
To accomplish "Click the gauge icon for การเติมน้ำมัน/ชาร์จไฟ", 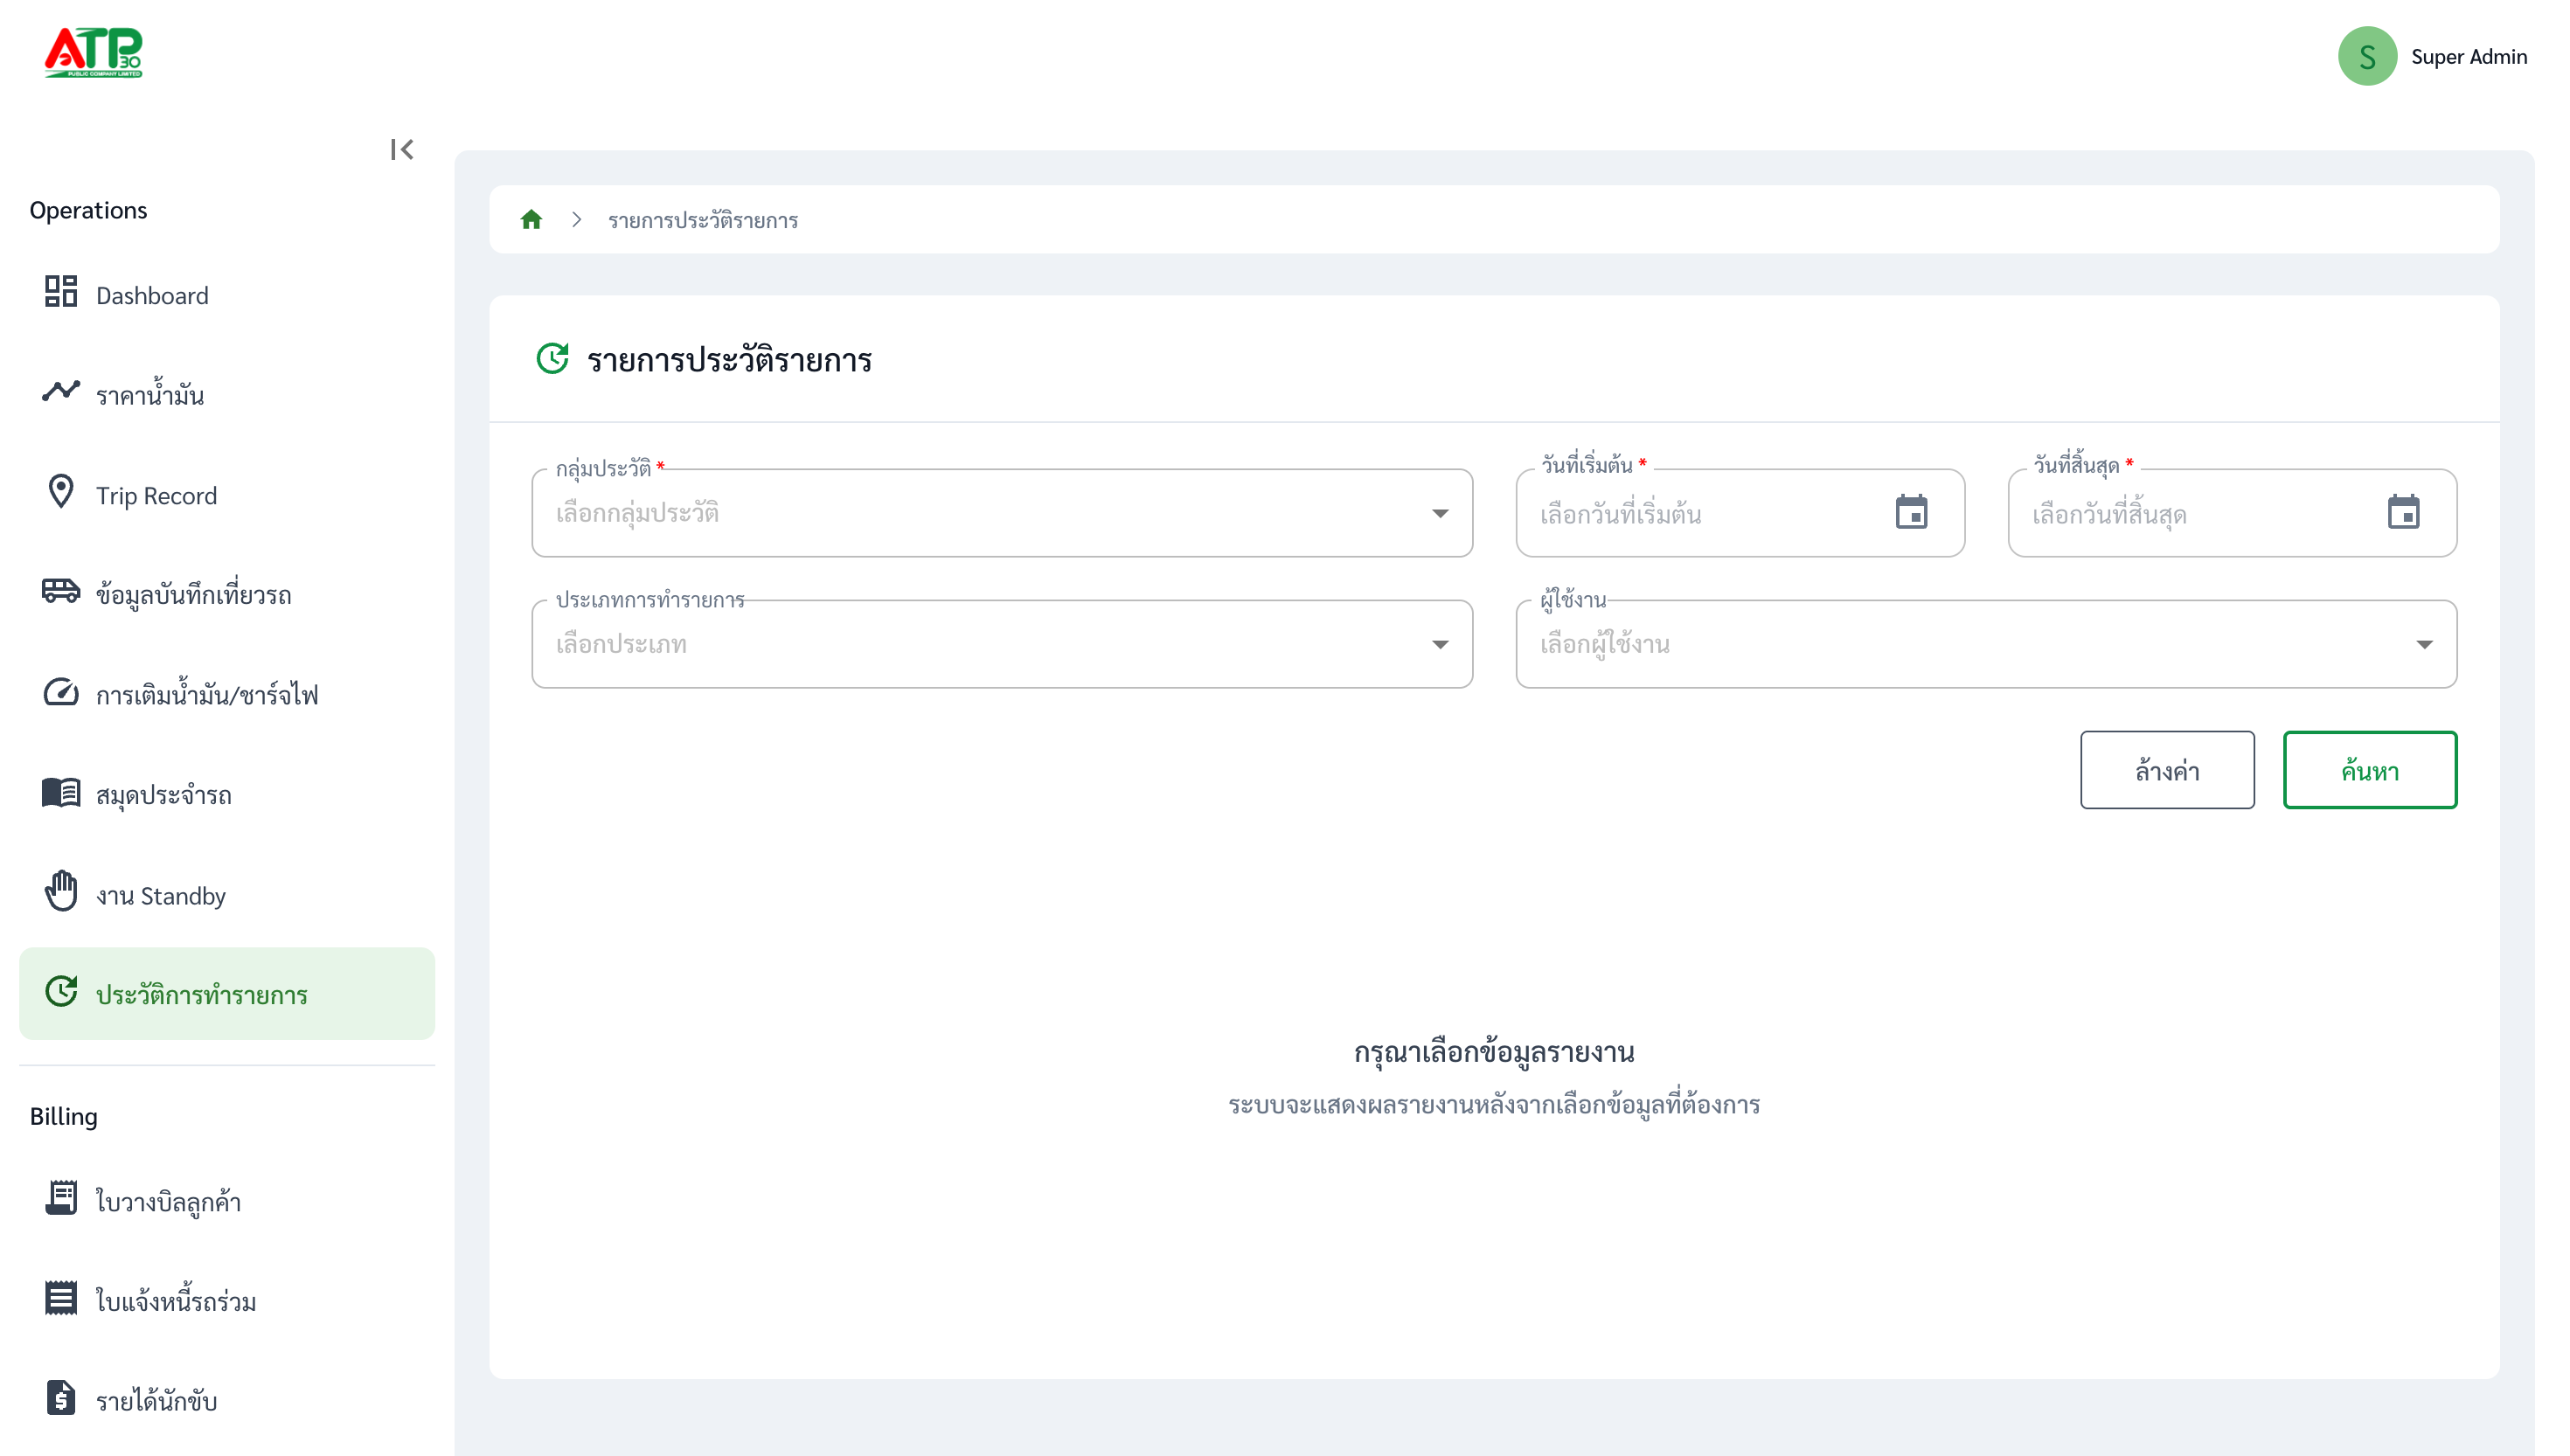I will pyautogui.click(x=61, y=692).
